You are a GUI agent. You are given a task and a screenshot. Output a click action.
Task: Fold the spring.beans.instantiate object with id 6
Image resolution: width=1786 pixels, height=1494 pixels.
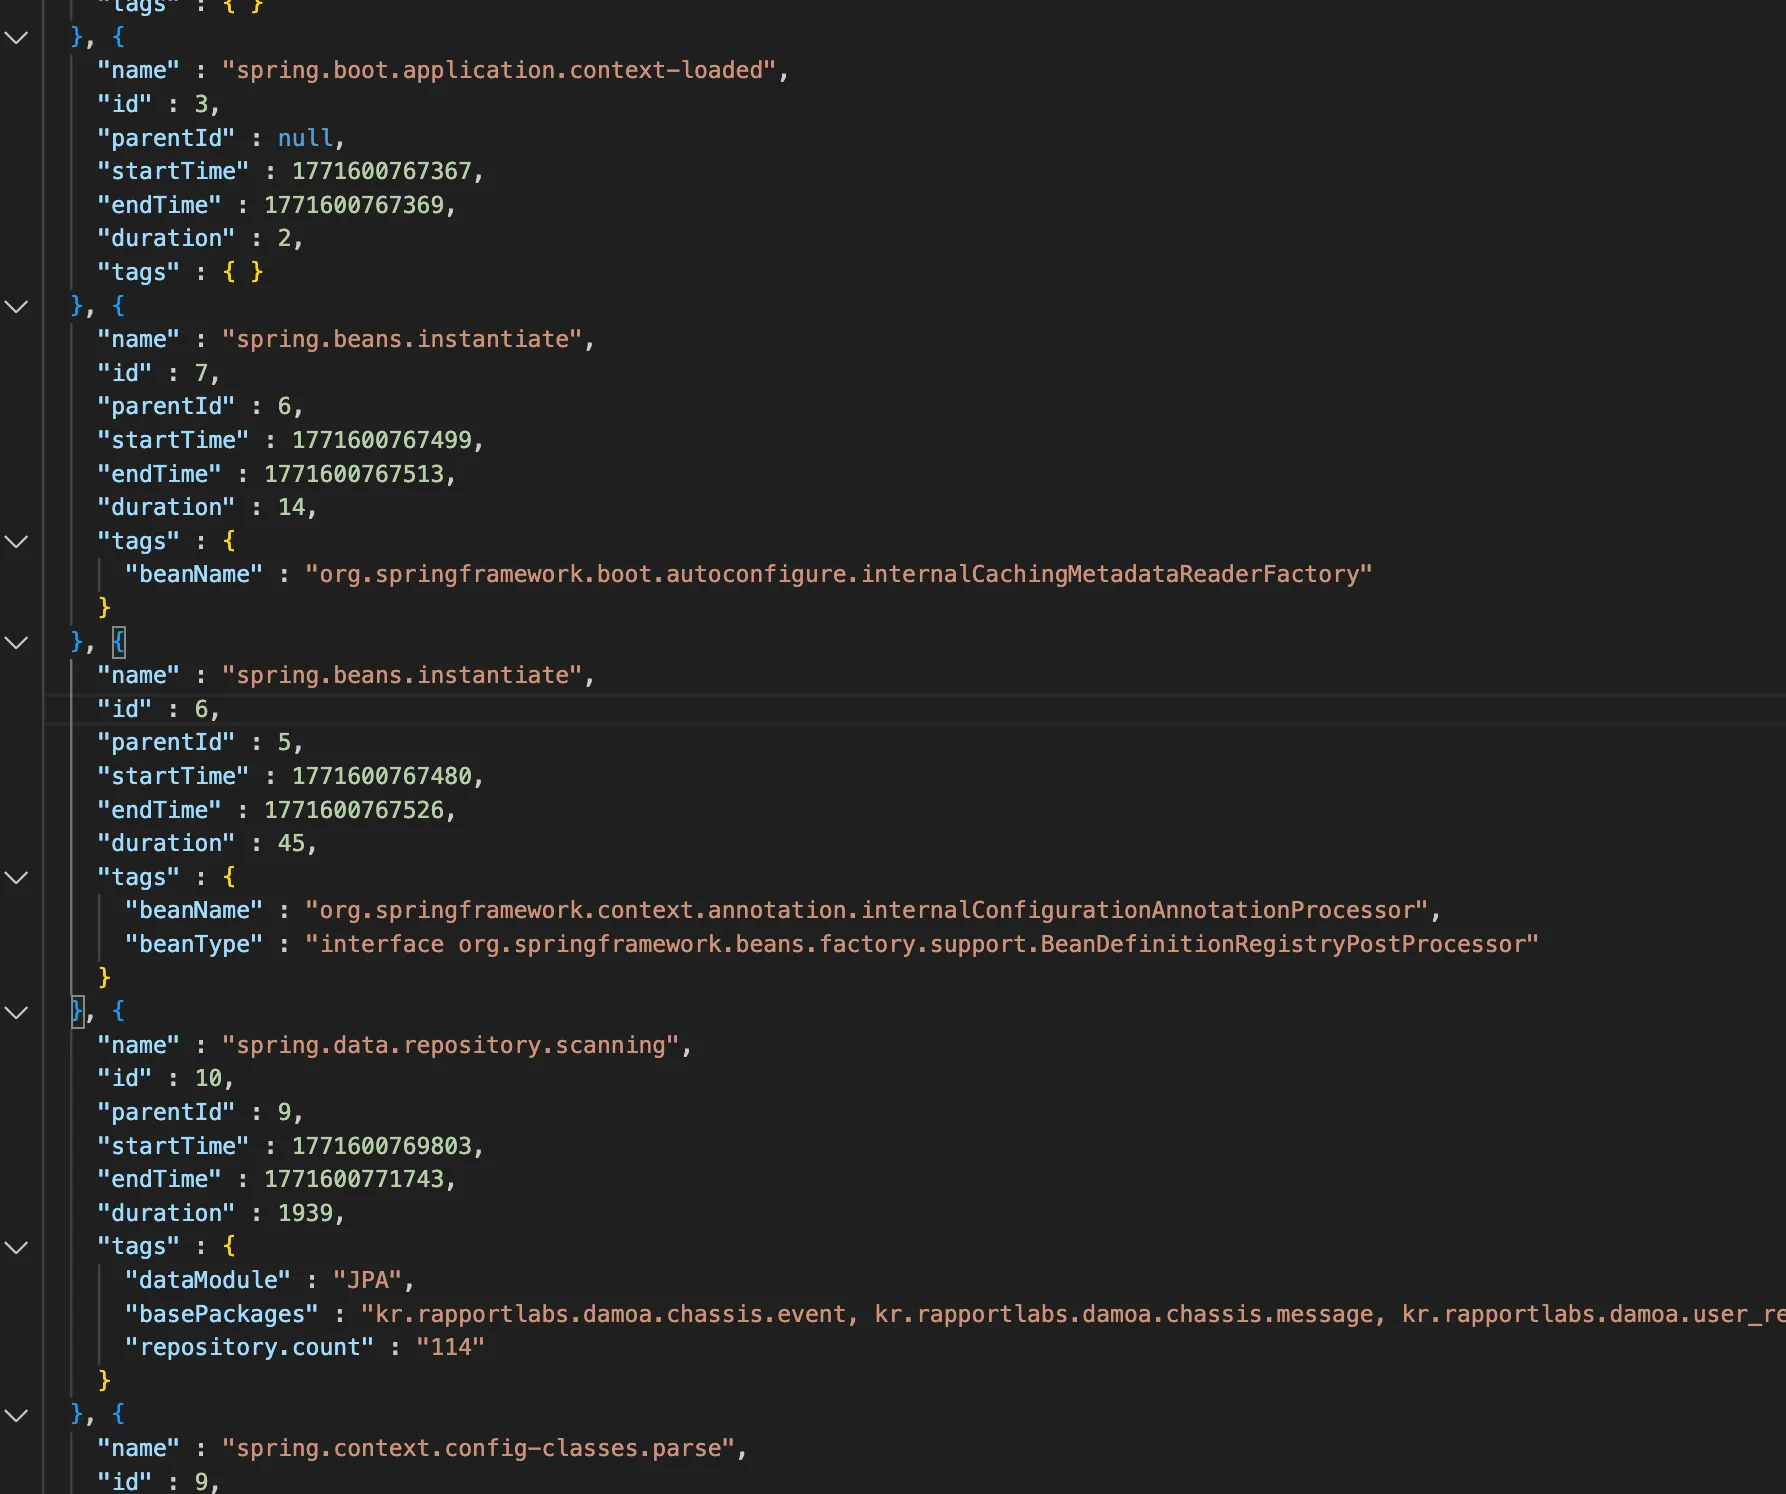(x=17, y=643)
